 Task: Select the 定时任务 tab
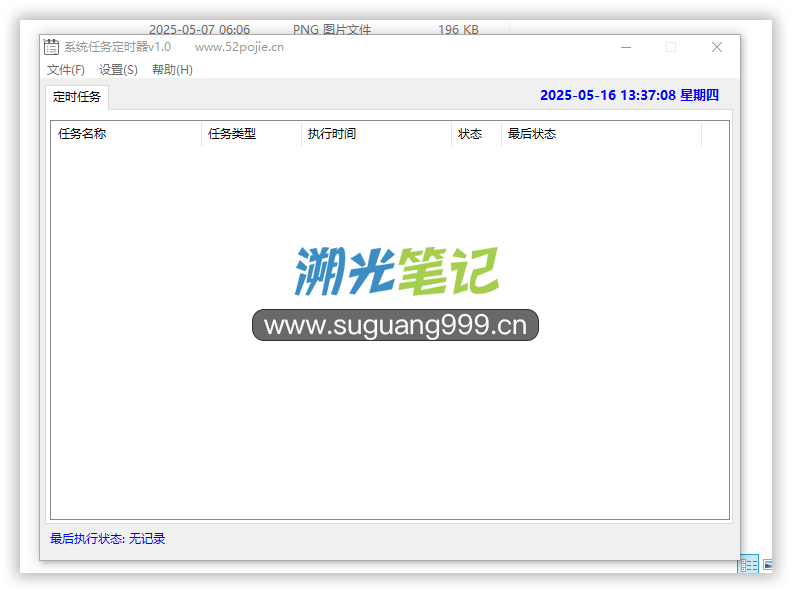pos(77,96)
